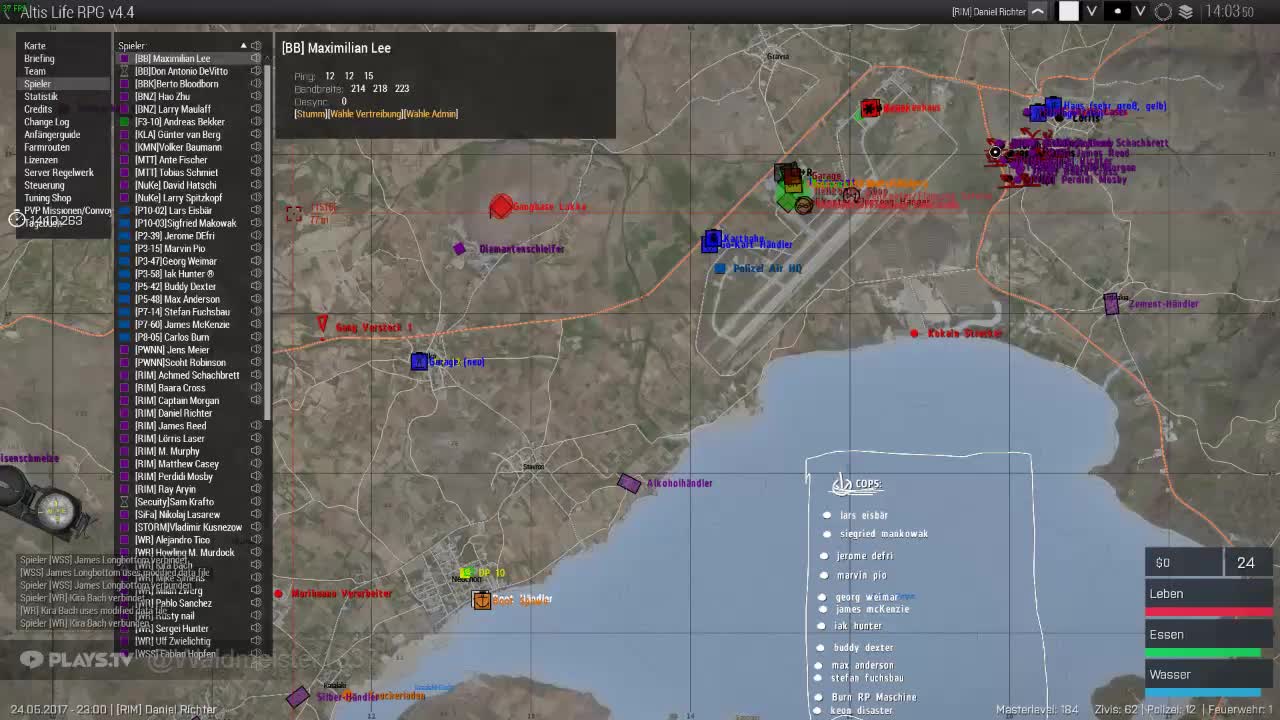
Task: Select player [PWNN] Jens Meier
Action: [172, 350]
